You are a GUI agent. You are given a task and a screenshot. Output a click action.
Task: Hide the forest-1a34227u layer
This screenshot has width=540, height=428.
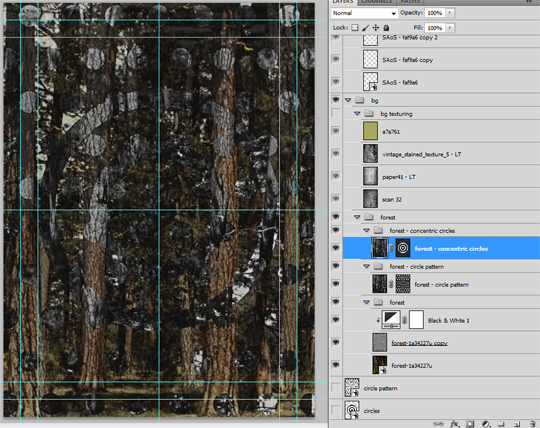pos(336,365)
